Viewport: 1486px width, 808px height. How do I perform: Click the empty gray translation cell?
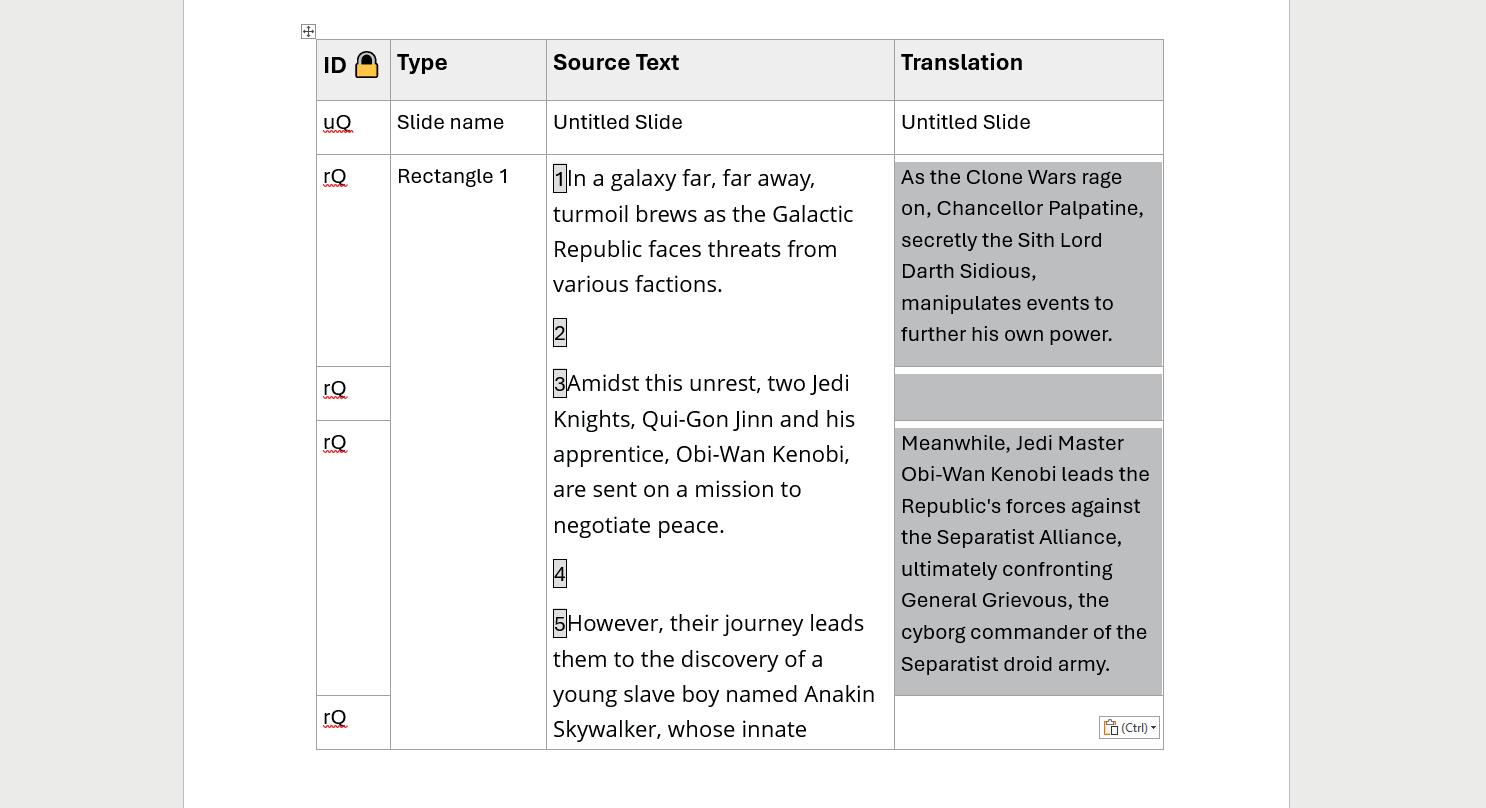coord(1029,397)
